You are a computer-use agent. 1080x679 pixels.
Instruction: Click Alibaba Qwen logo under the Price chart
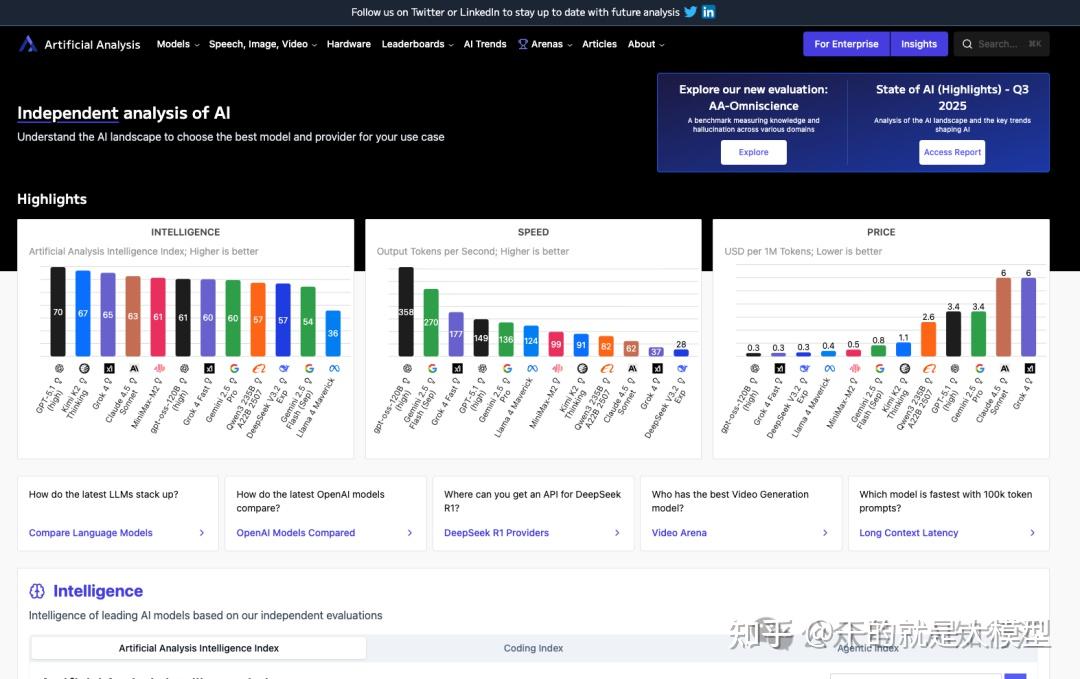pos(930,368)
